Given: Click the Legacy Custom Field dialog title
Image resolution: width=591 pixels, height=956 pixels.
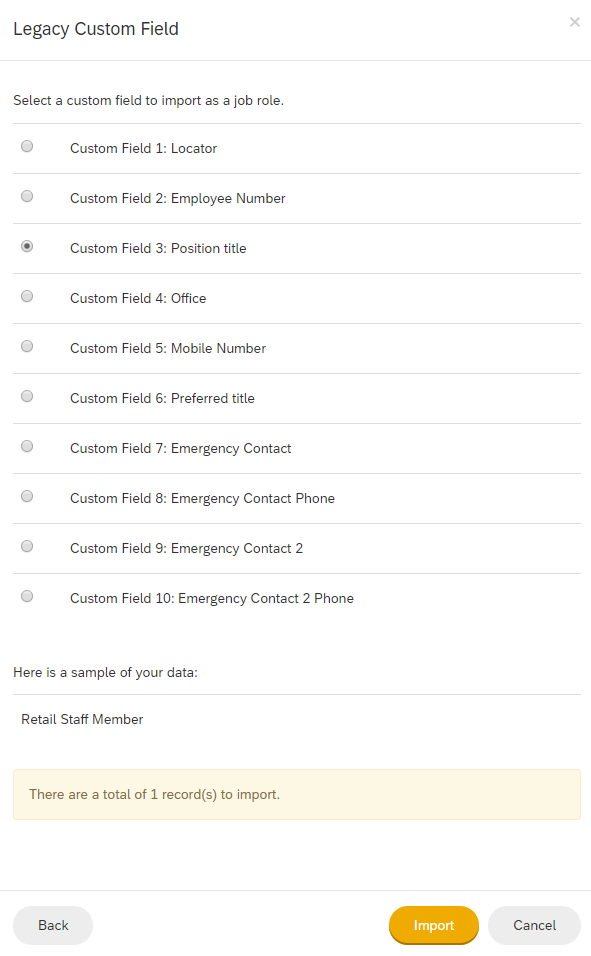Looking at the screenshot, I should [96, 29].
